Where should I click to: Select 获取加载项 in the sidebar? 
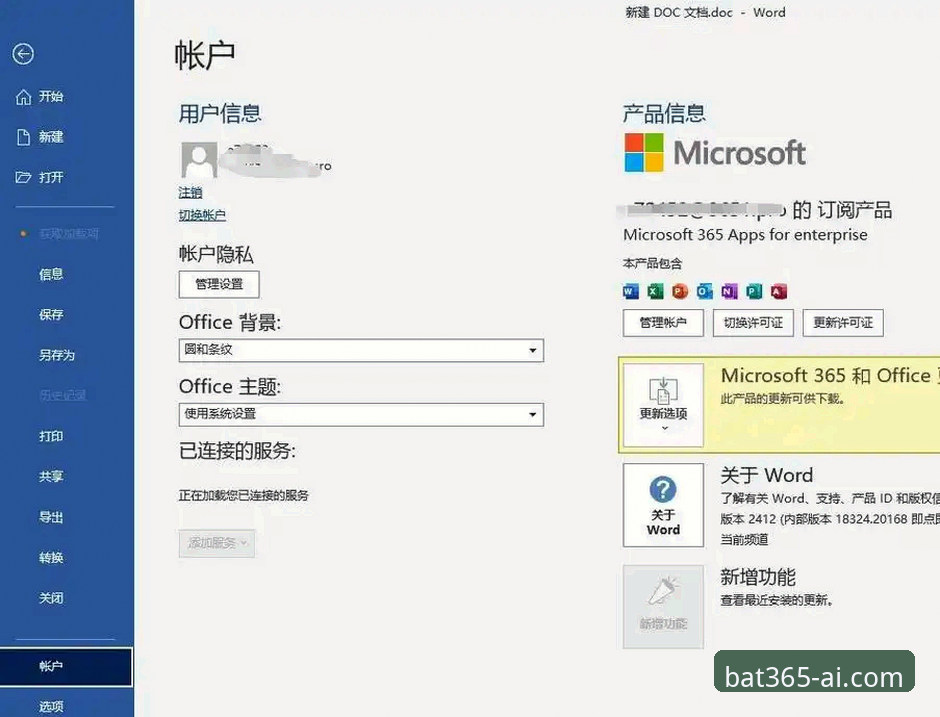click(x=69, y=233)
